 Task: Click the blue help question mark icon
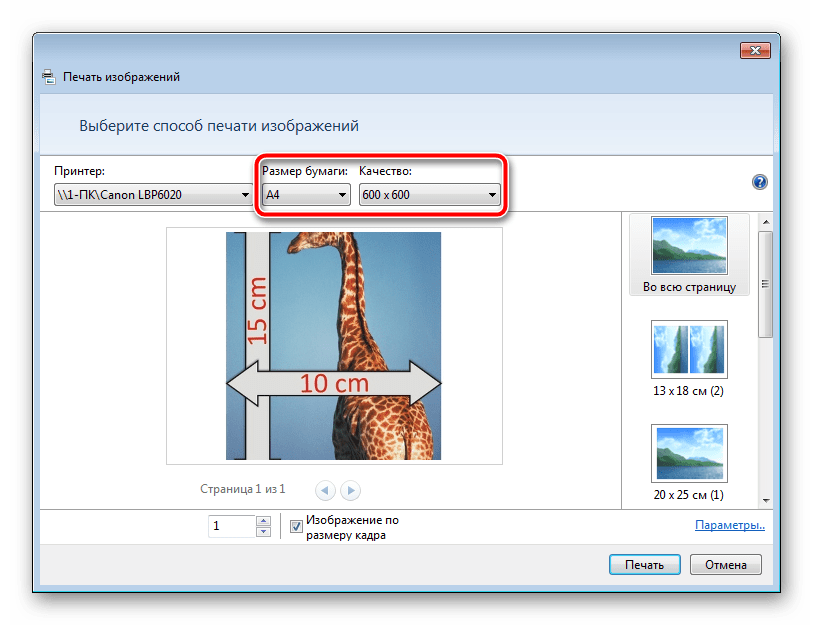[759, 182]
